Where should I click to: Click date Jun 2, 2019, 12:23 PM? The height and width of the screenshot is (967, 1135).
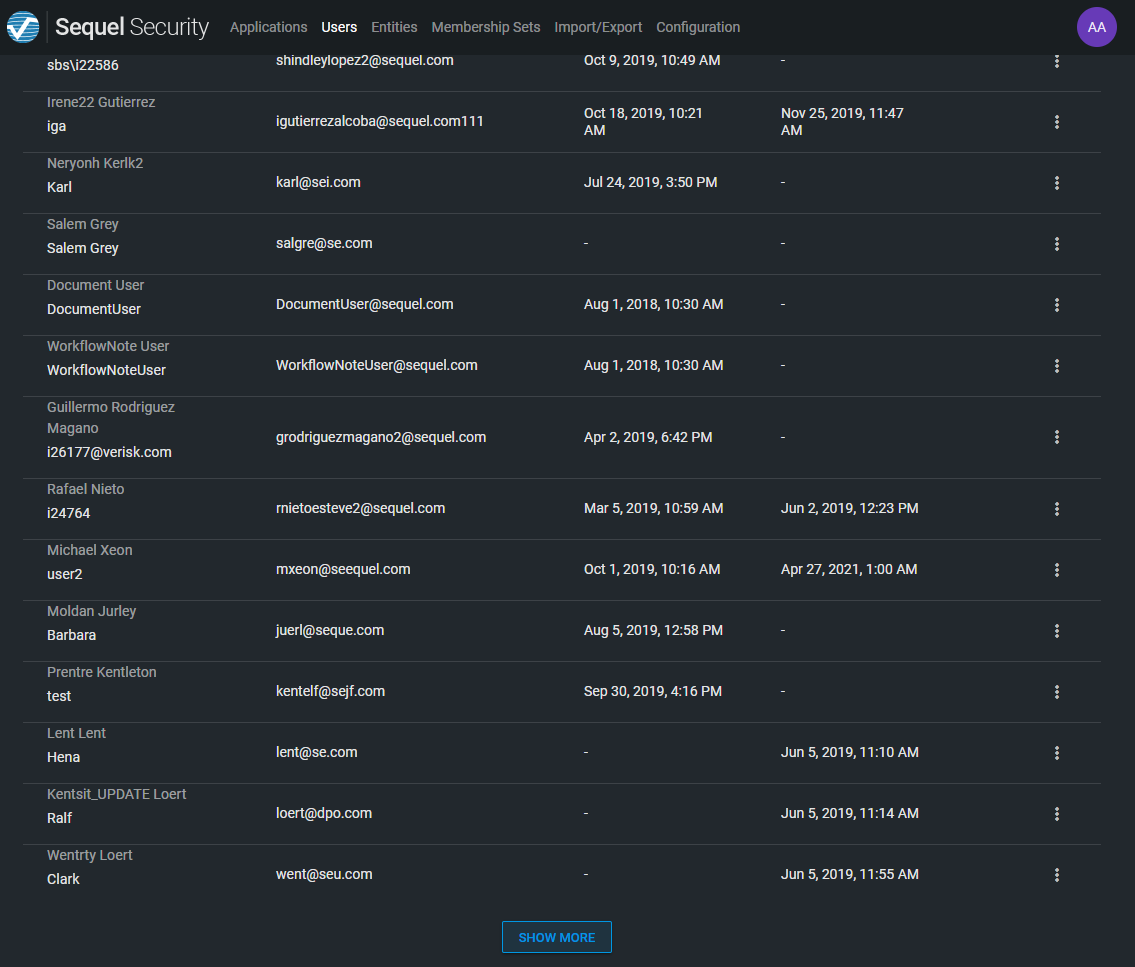tap(849, 508)
